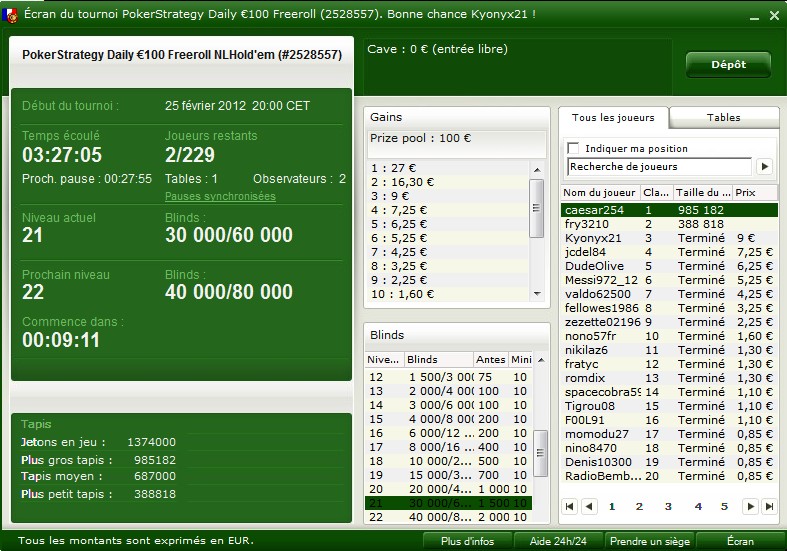Image resolution: width=787 pixels, height=551 pixels.
Task: Focus the Recherche de joueurs field
Action: point(660,167)
